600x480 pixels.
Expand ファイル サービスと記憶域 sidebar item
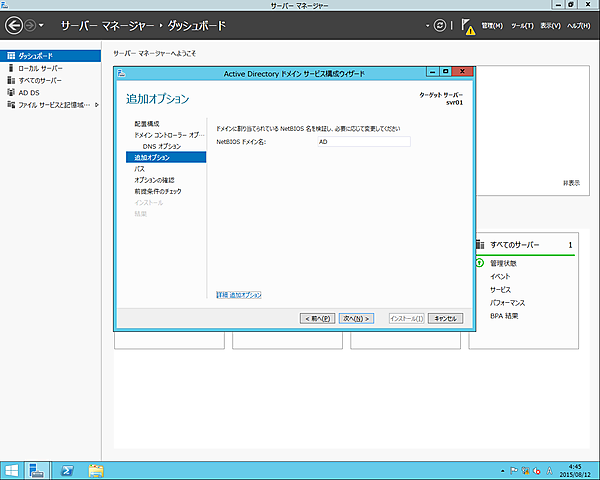click(x=97, y=105)
